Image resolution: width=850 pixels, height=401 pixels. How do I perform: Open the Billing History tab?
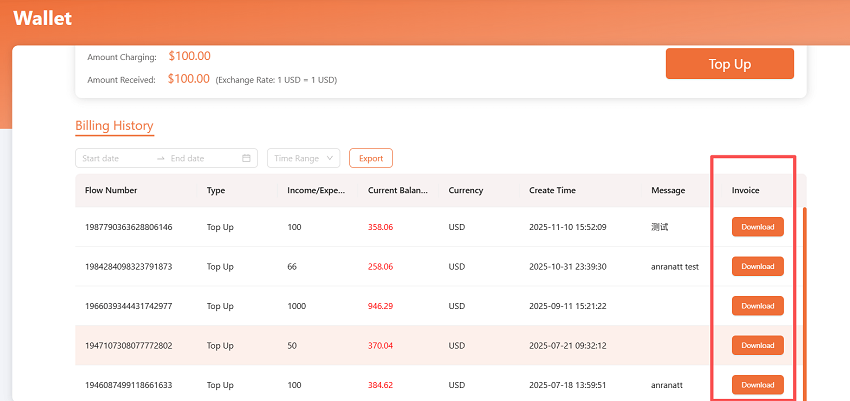114,126
